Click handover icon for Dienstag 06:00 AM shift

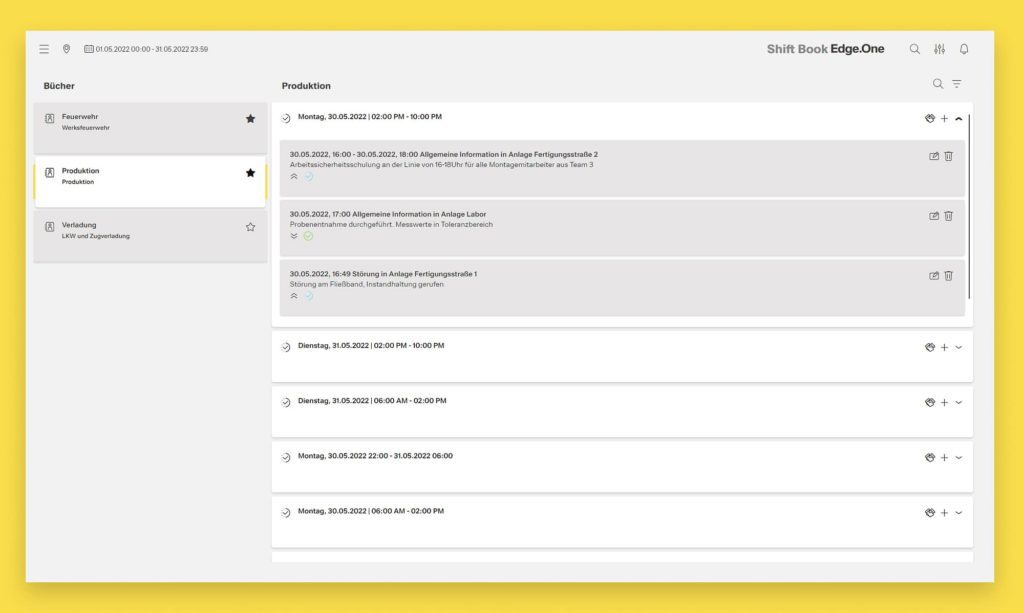929,402
